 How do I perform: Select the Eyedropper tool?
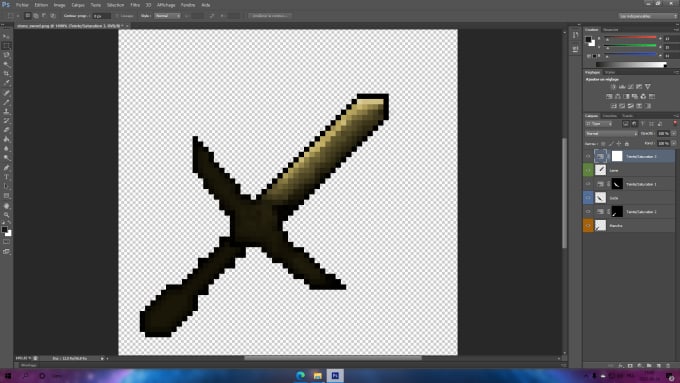coord(7,82)
